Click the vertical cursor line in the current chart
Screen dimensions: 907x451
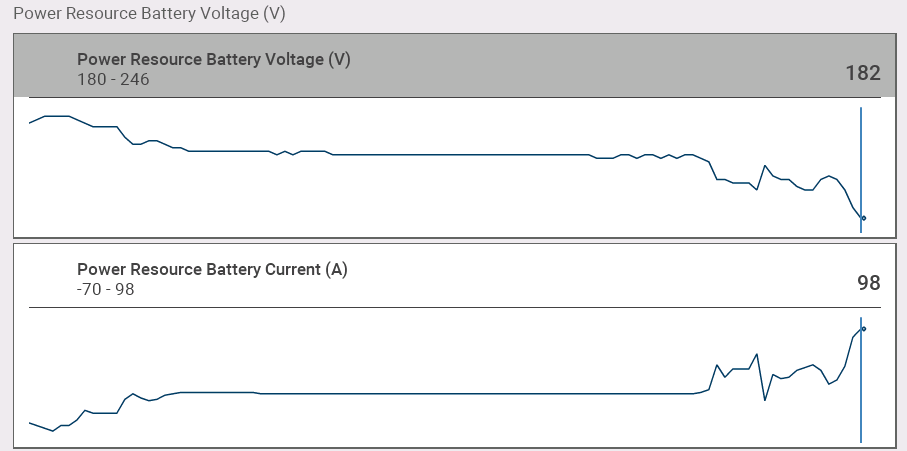(861, 400)
